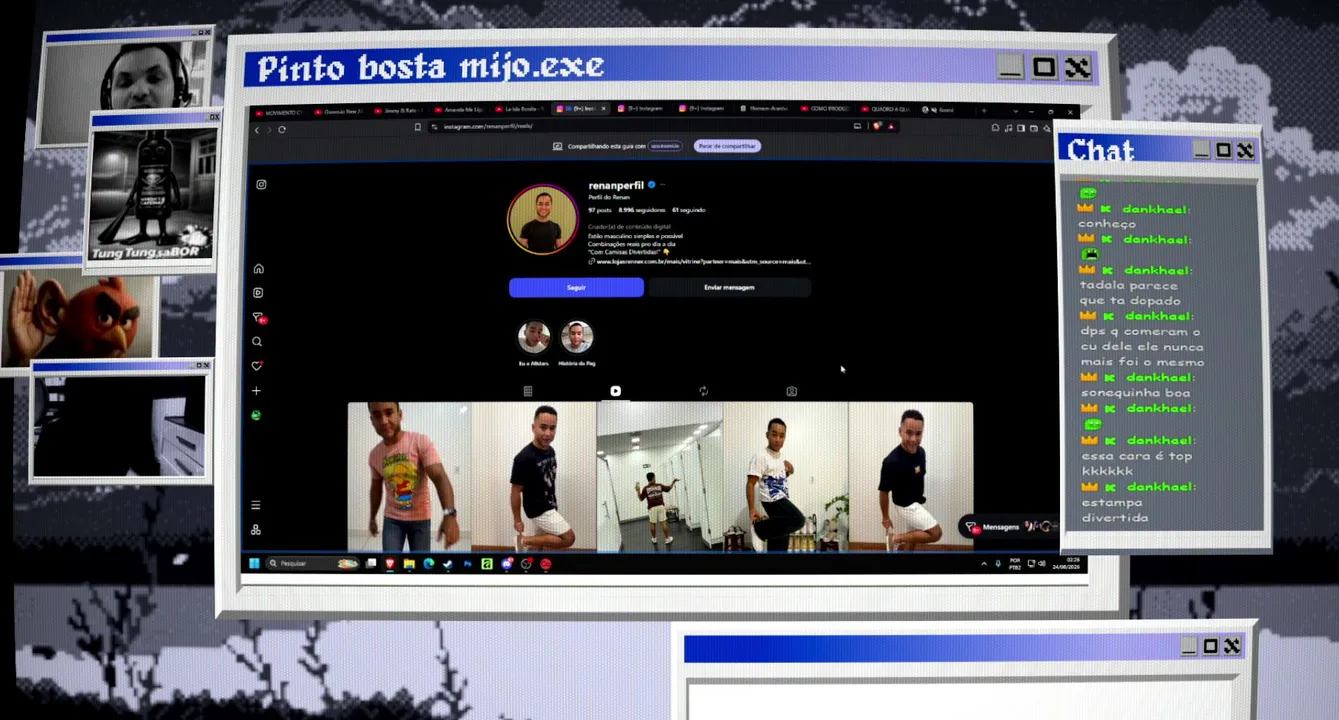Click the Enviar mensagem button

729,287
